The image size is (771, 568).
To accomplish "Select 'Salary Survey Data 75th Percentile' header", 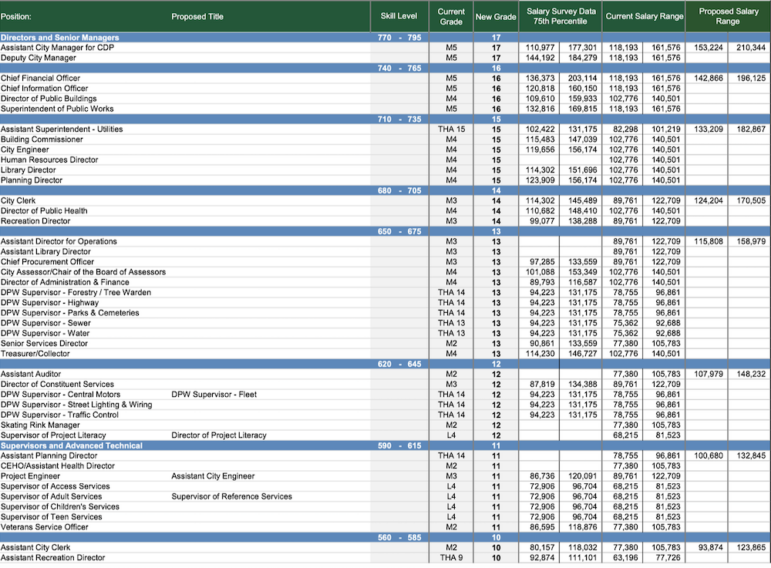I will pyautogui.click(x=561, y=16).
